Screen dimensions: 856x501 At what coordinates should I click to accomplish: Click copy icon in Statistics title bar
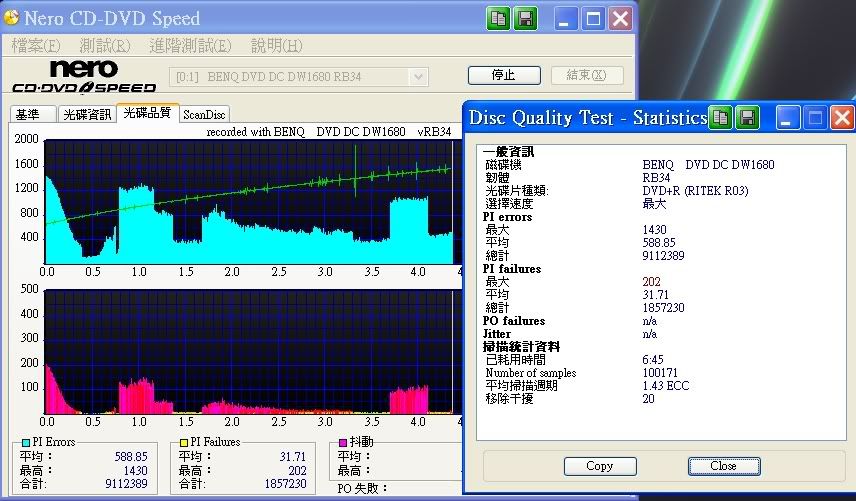tap(720, 117)
